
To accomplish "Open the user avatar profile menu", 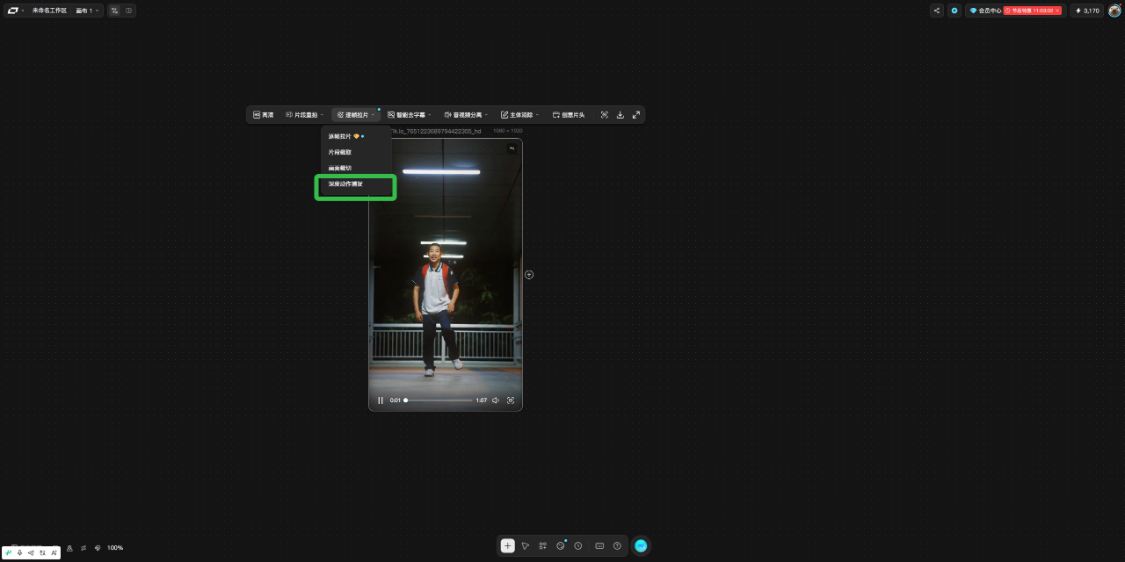I will (1114, 11).
